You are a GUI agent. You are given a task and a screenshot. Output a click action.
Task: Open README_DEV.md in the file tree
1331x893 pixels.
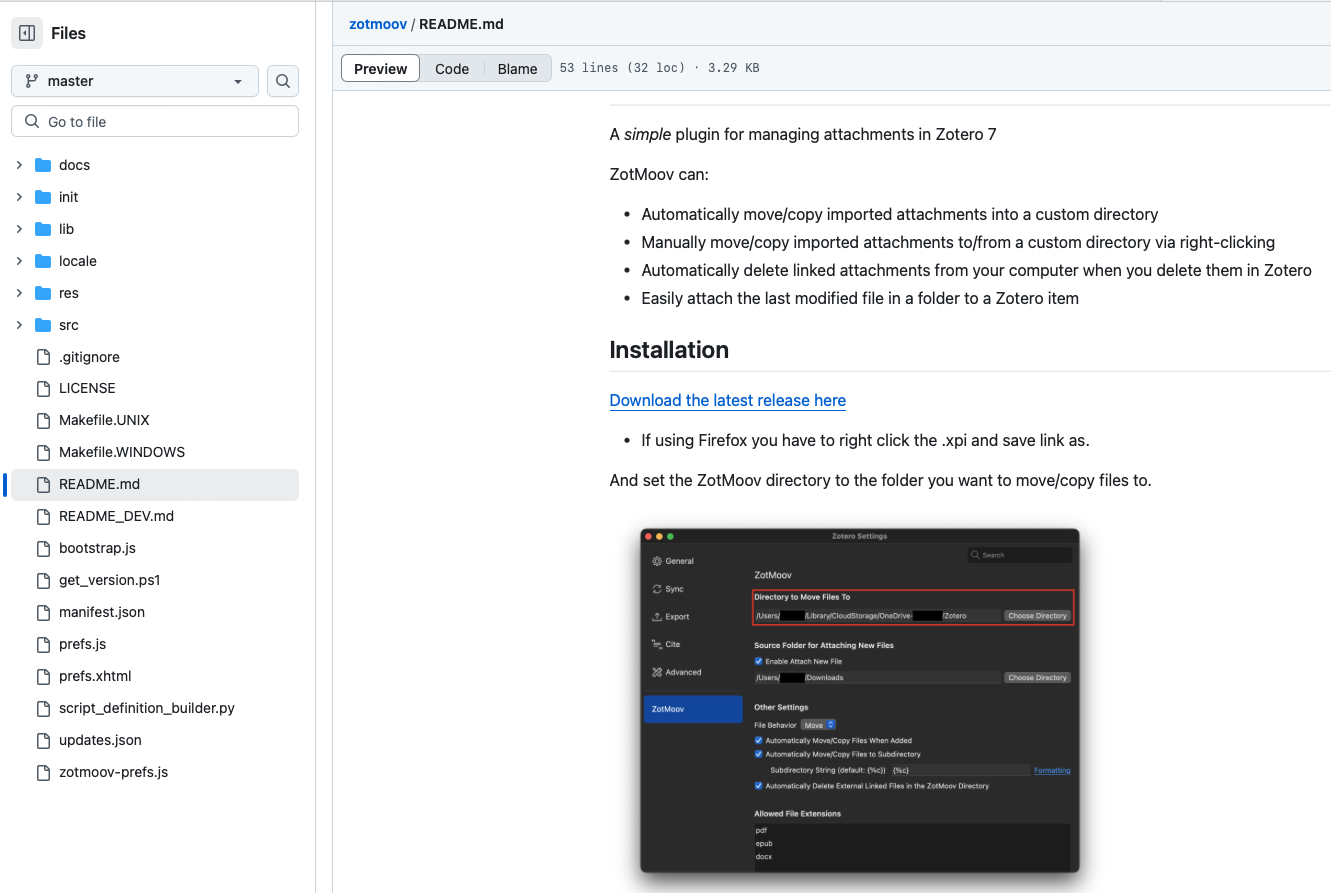pos(116,516)
